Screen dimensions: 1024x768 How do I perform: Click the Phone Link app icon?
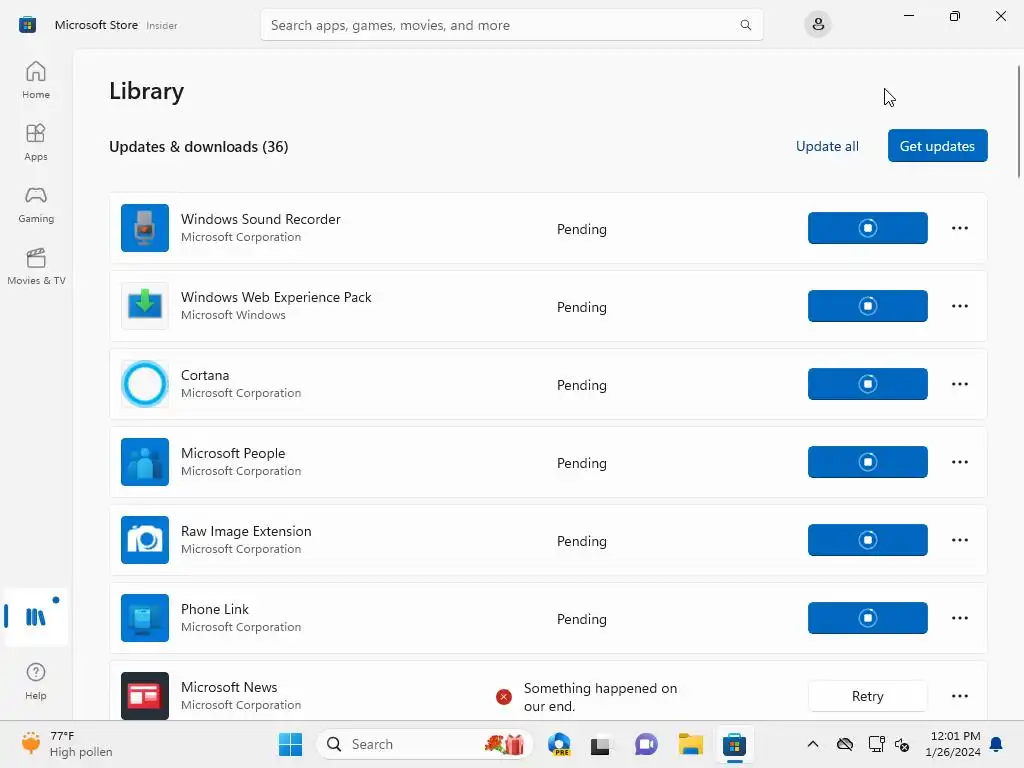click(145, 618)
